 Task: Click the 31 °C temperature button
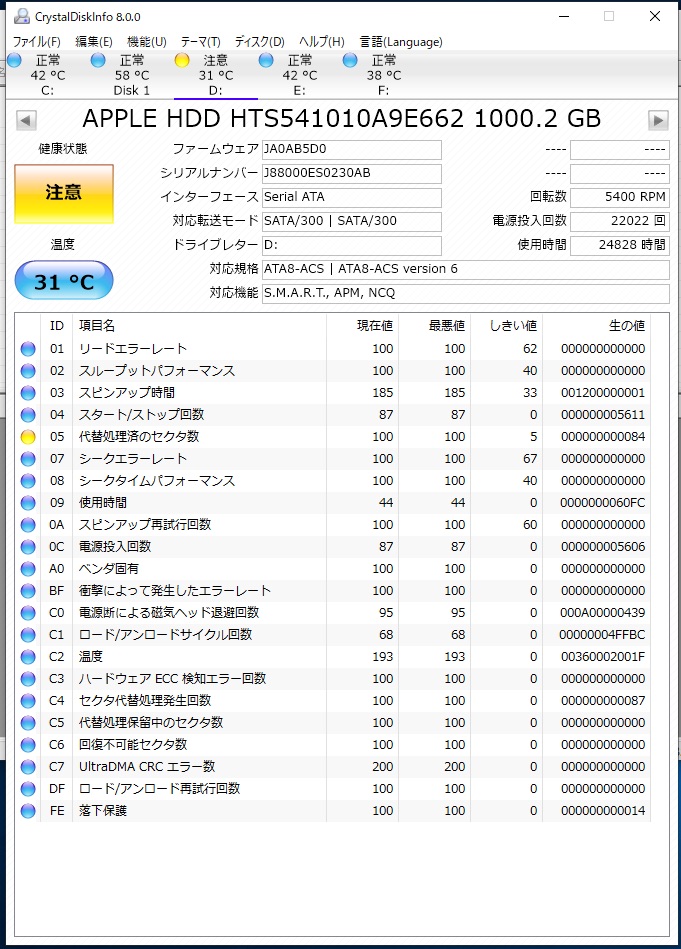64,281
